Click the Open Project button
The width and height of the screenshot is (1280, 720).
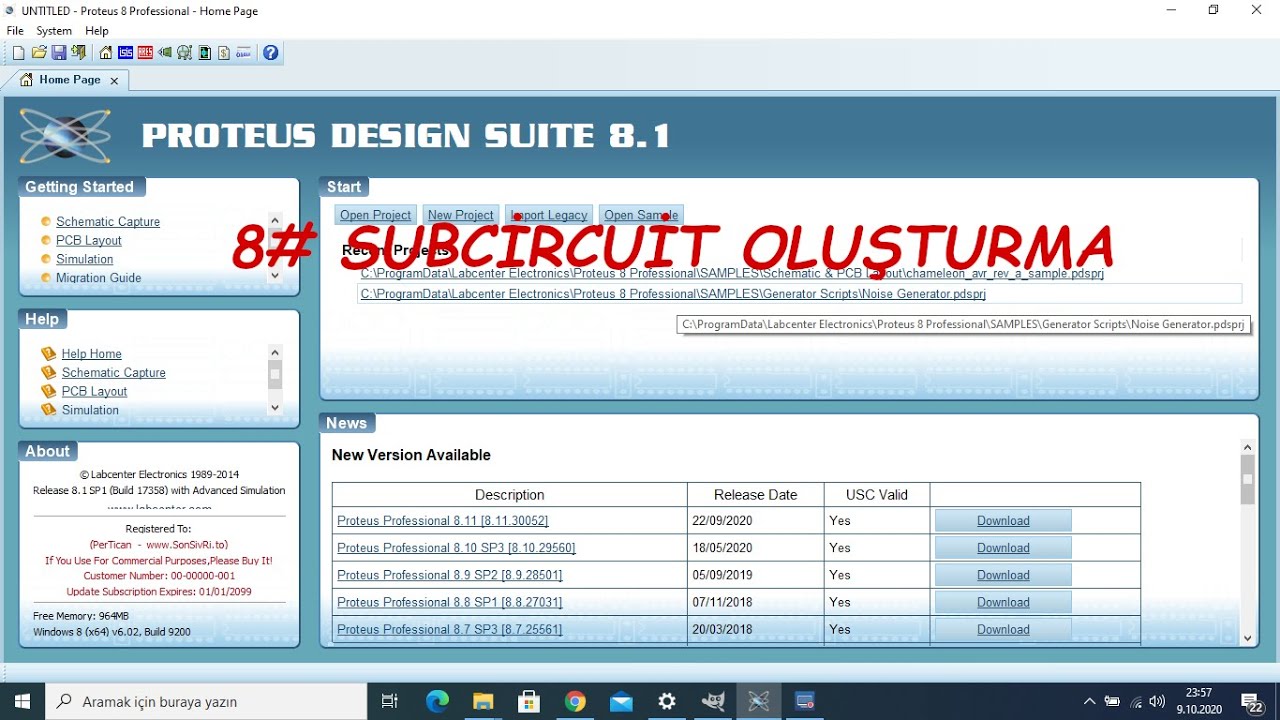click(375, 215)
